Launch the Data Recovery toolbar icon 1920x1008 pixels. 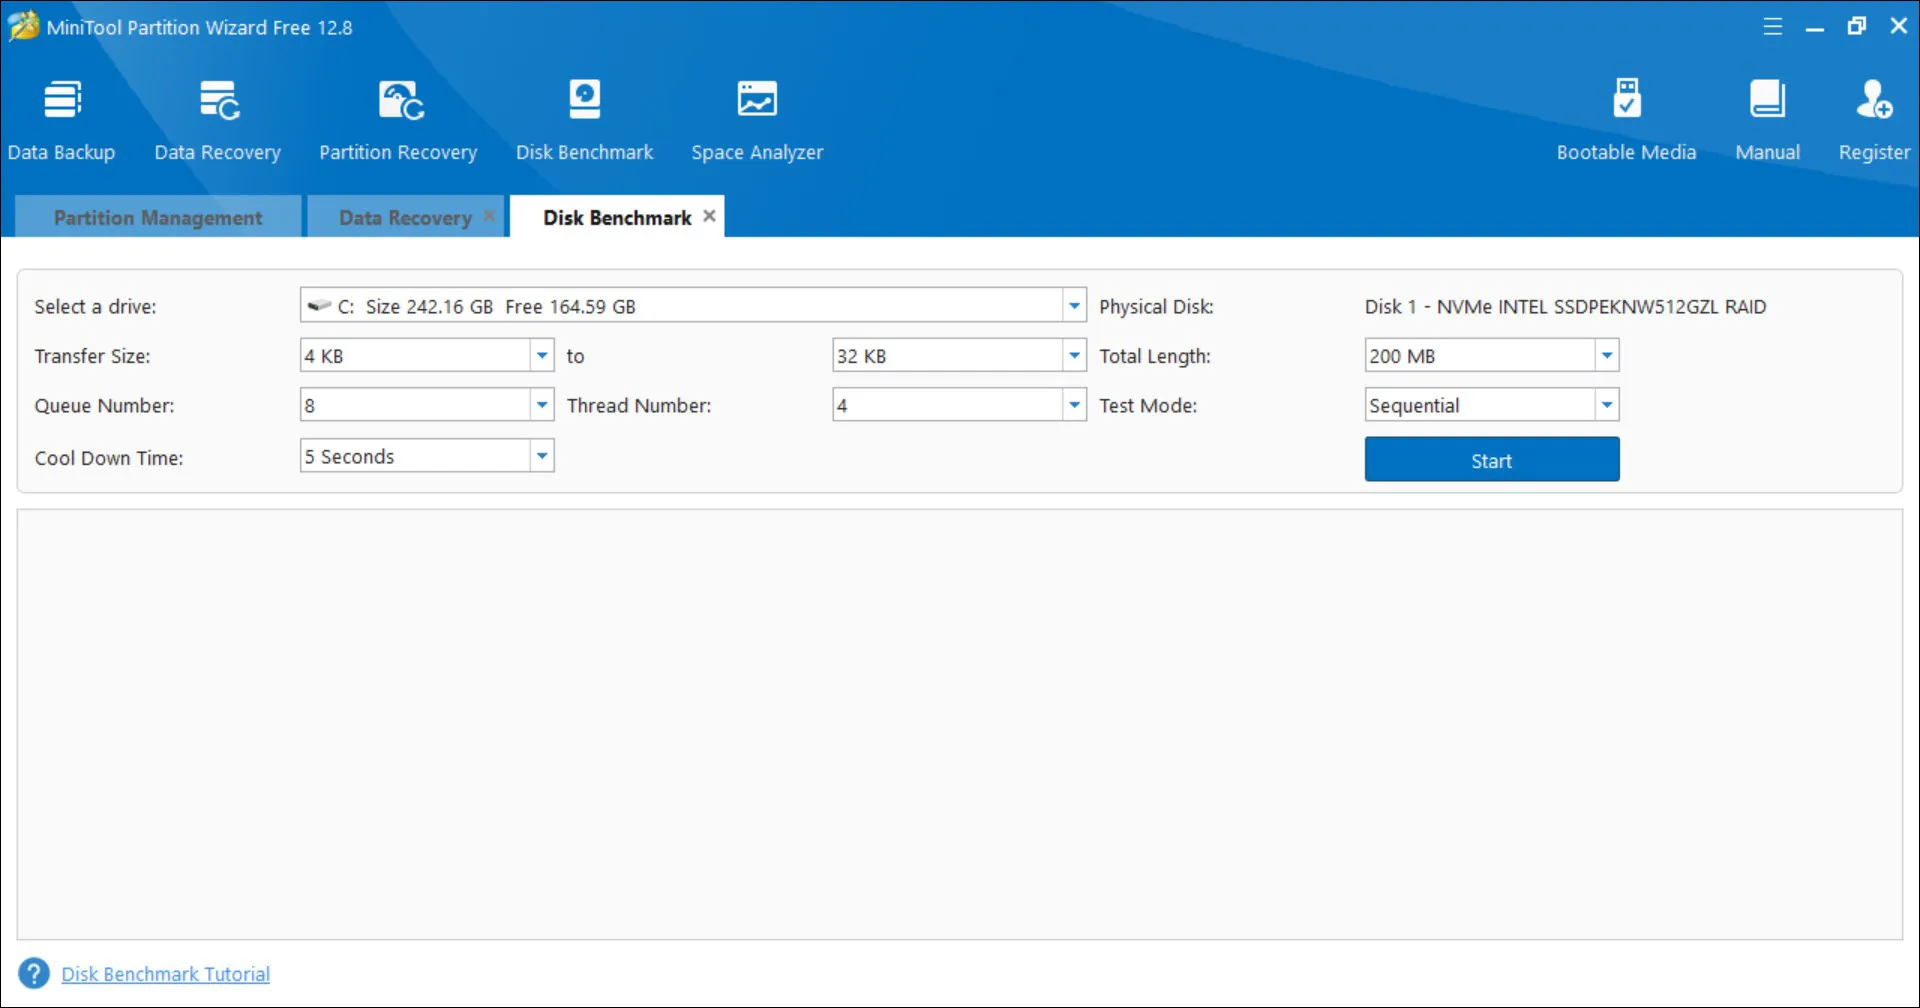[x=218, y=101]
